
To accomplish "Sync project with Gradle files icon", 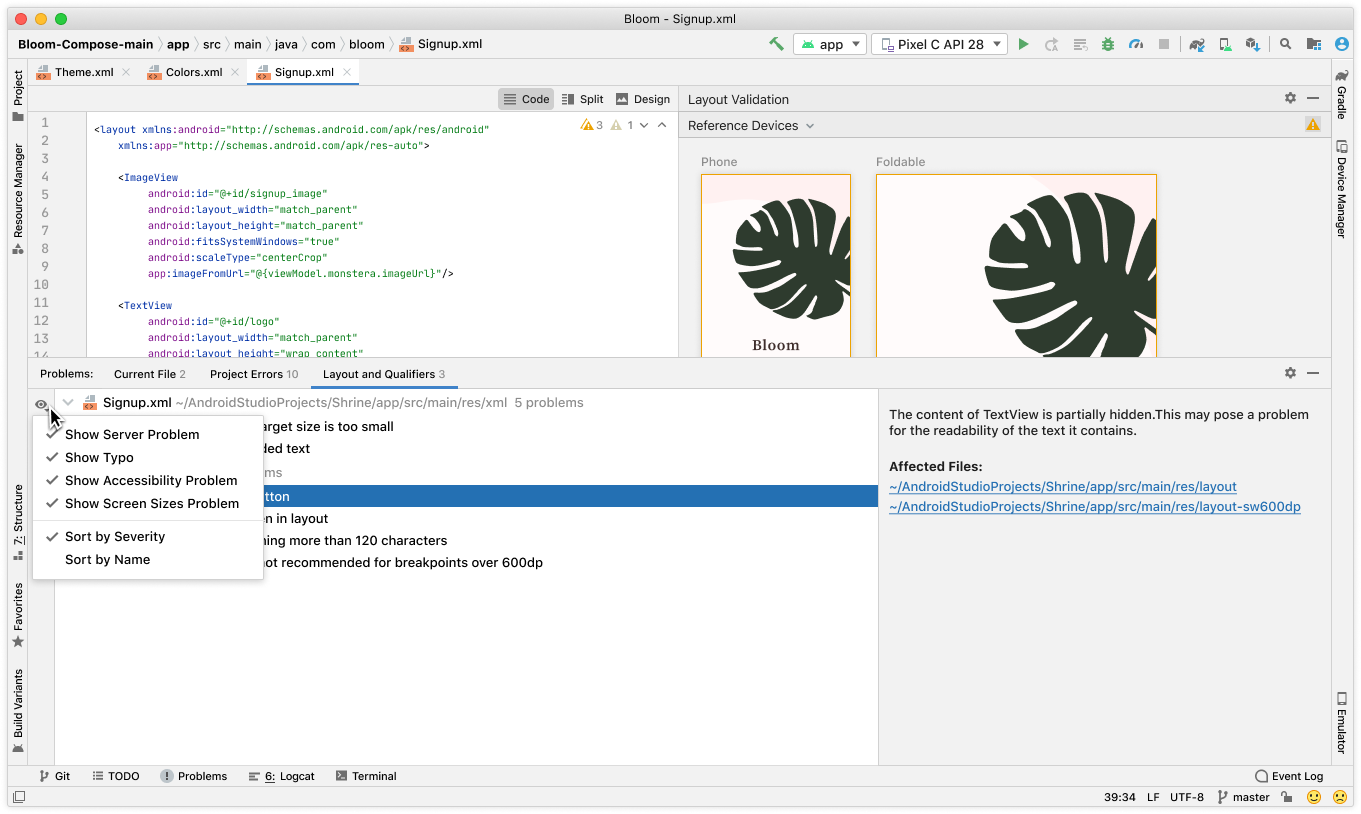I will coord(1197,44).
